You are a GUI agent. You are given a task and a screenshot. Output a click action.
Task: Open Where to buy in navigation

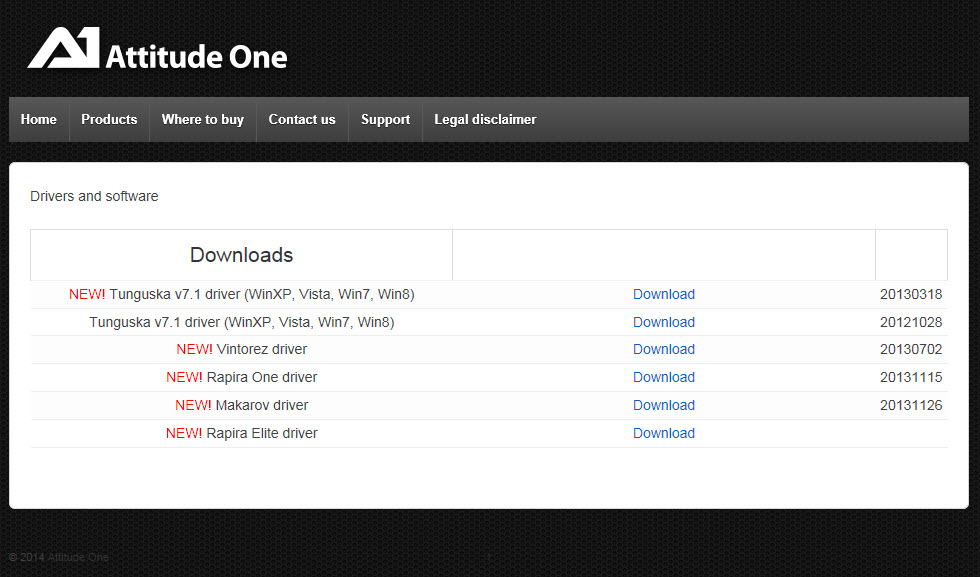tap(202, 119)
